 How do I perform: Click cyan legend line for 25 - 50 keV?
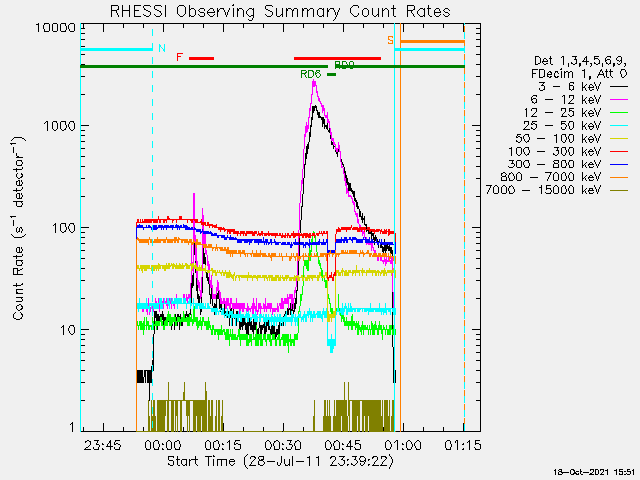pyautogui.click(x=619, y=126)
